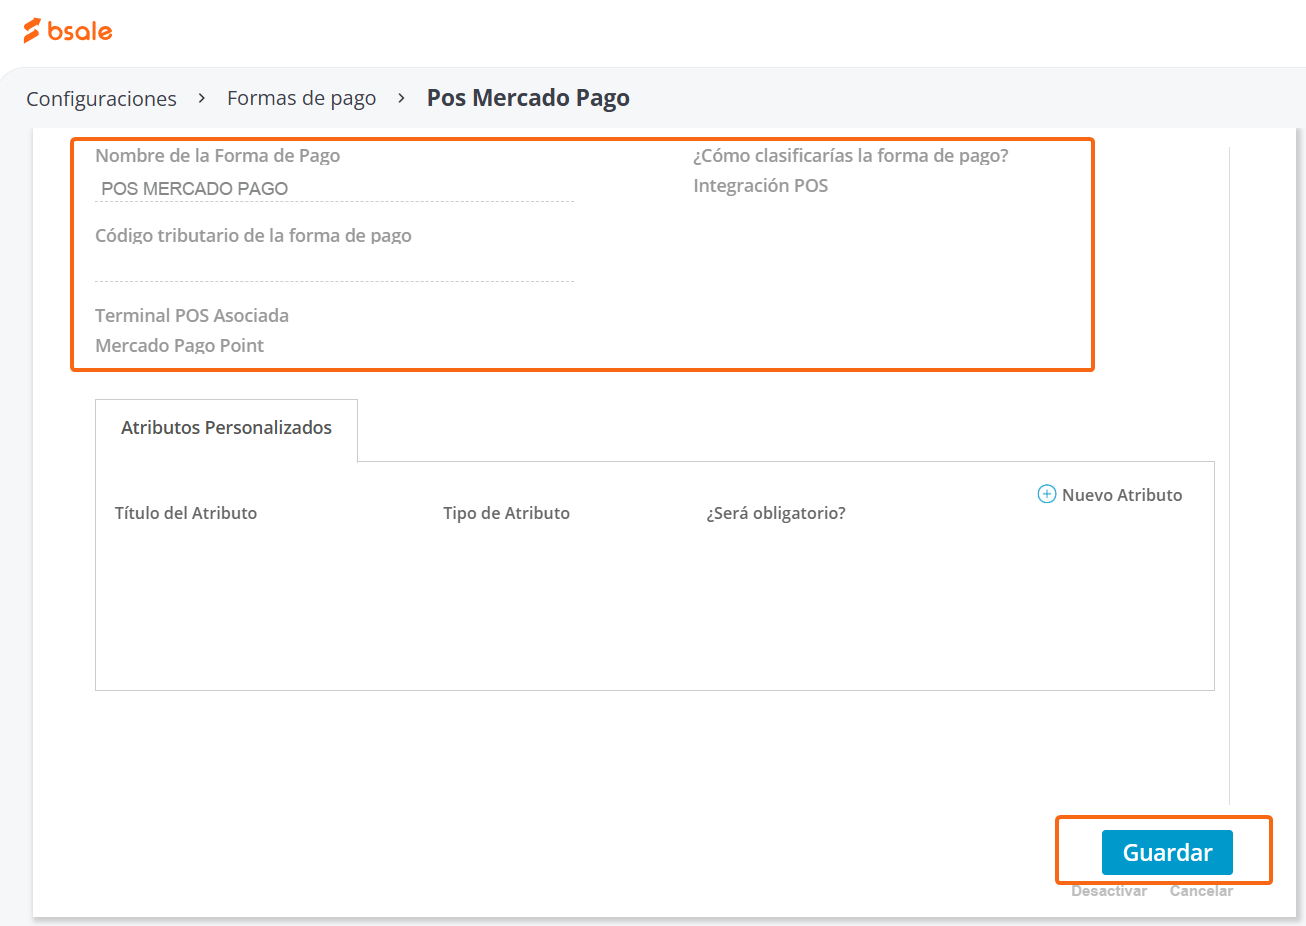Click the chevron after Formas de pago breadcrumb
Viewport: 1306px width, 926px height.
pyautogui.click(x=401, y=98)
